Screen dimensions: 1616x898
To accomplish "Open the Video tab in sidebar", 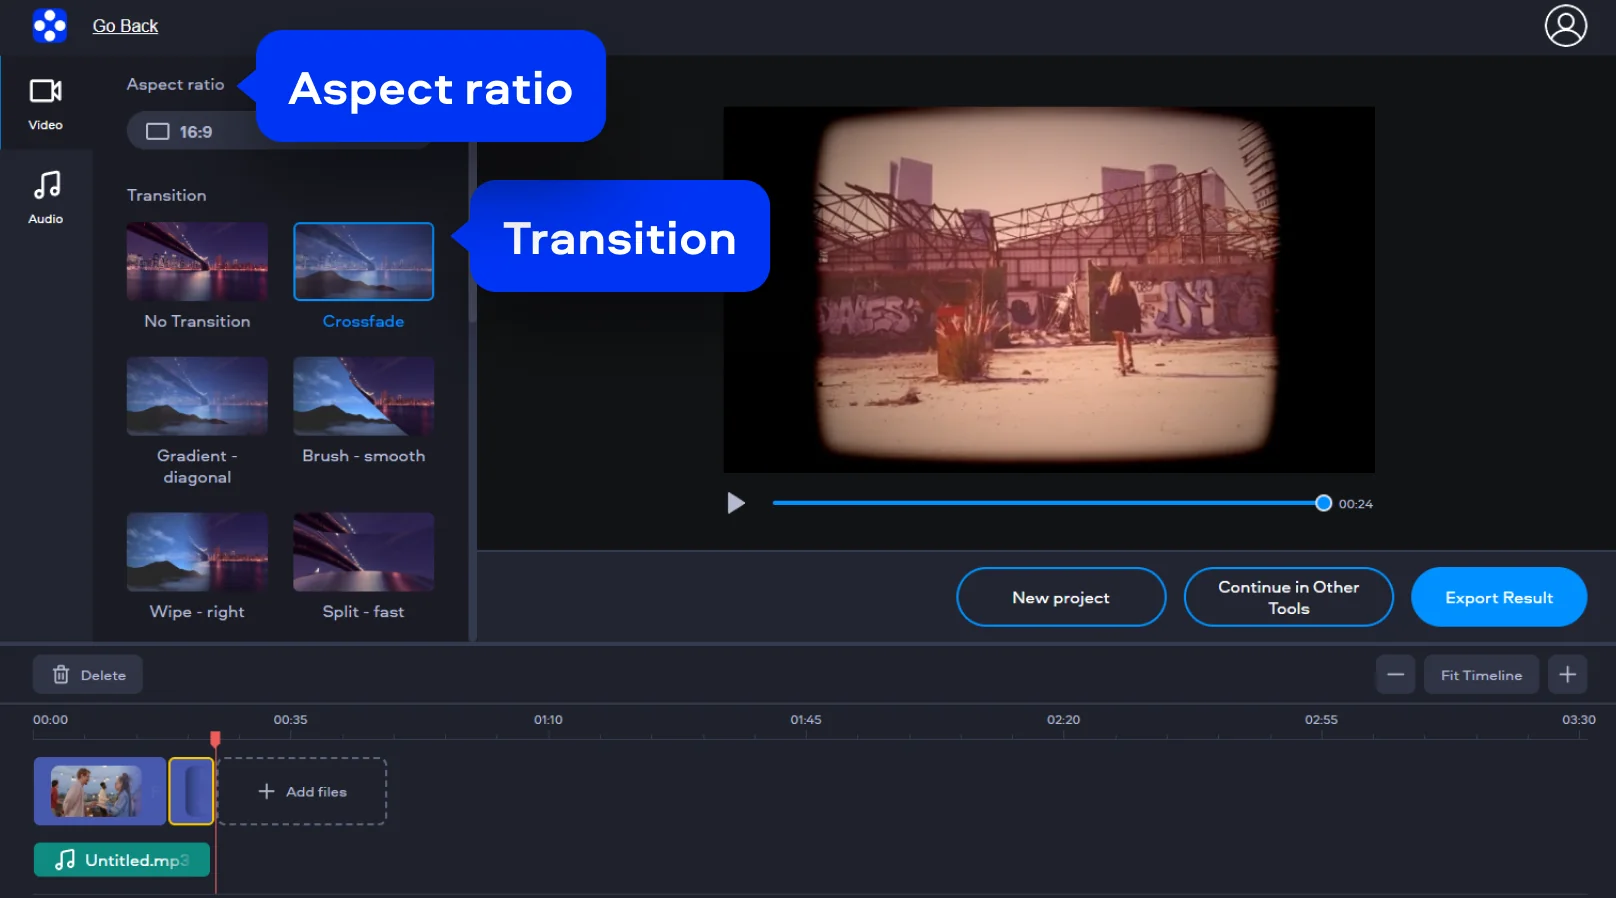I will tap(46, 103).
